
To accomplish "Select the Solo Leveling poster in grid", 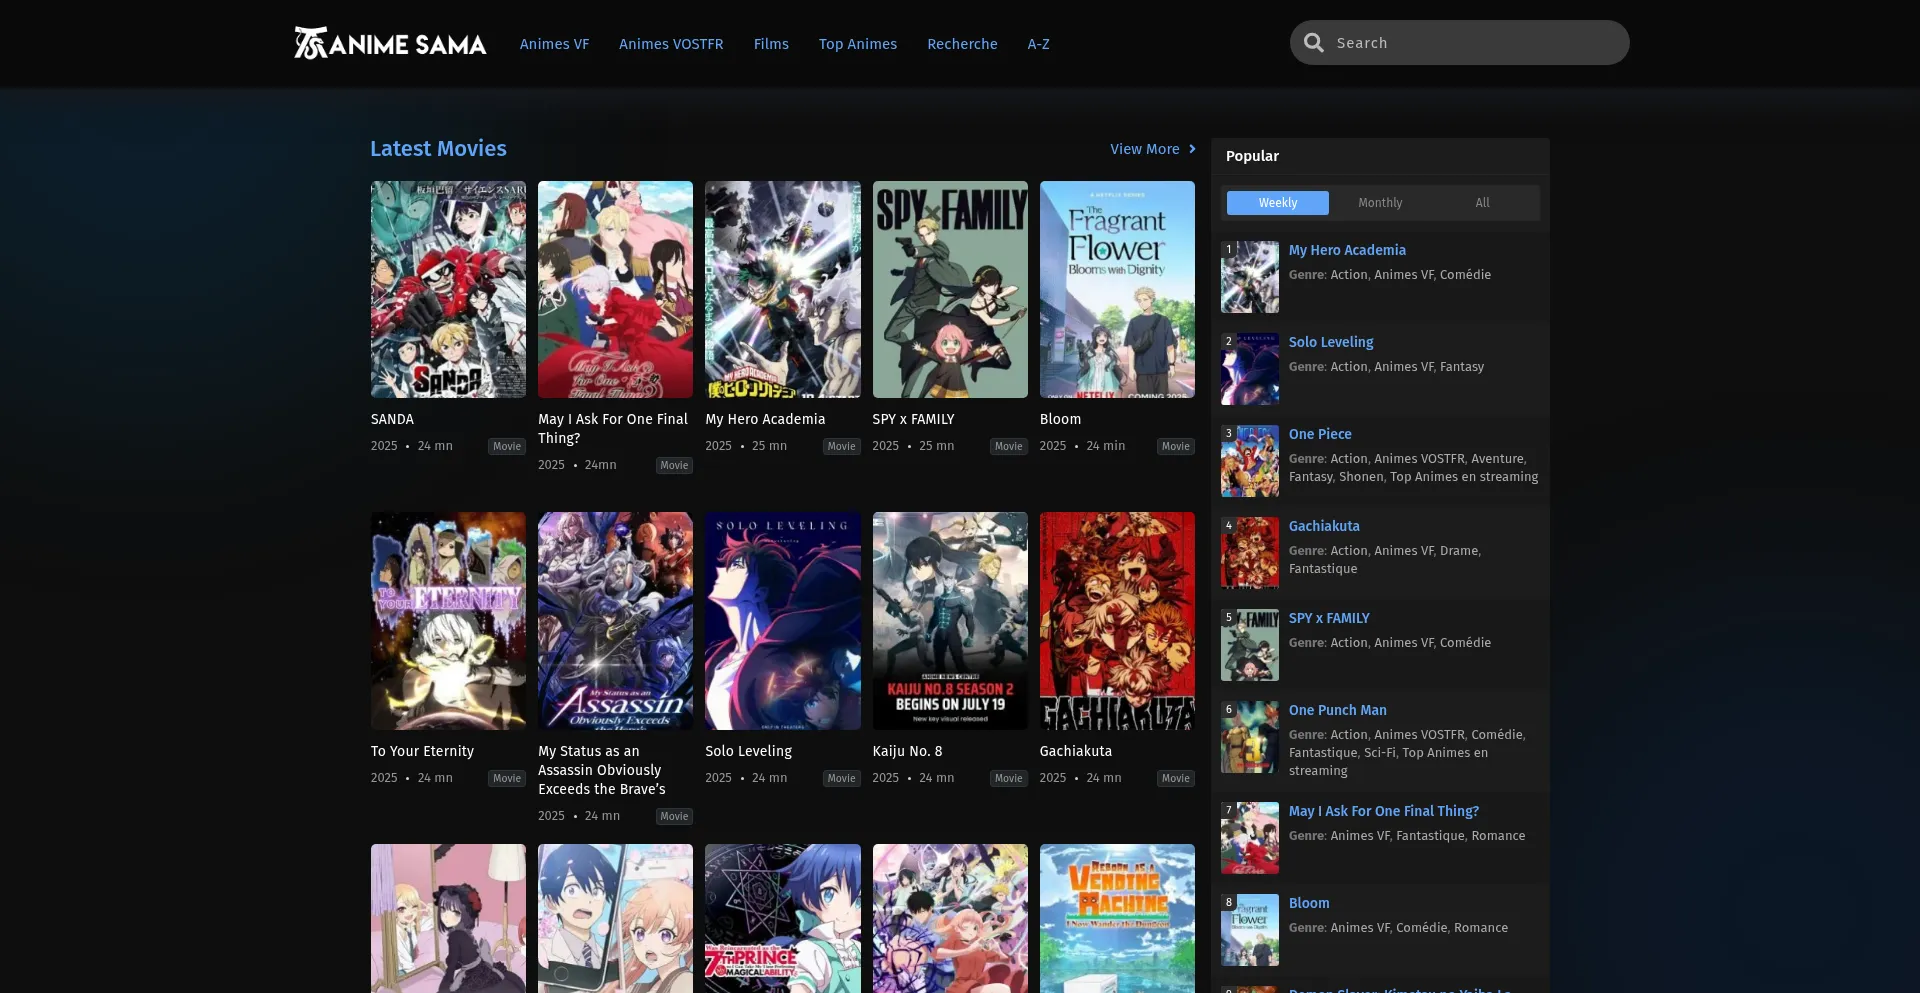I will (782, 620).
